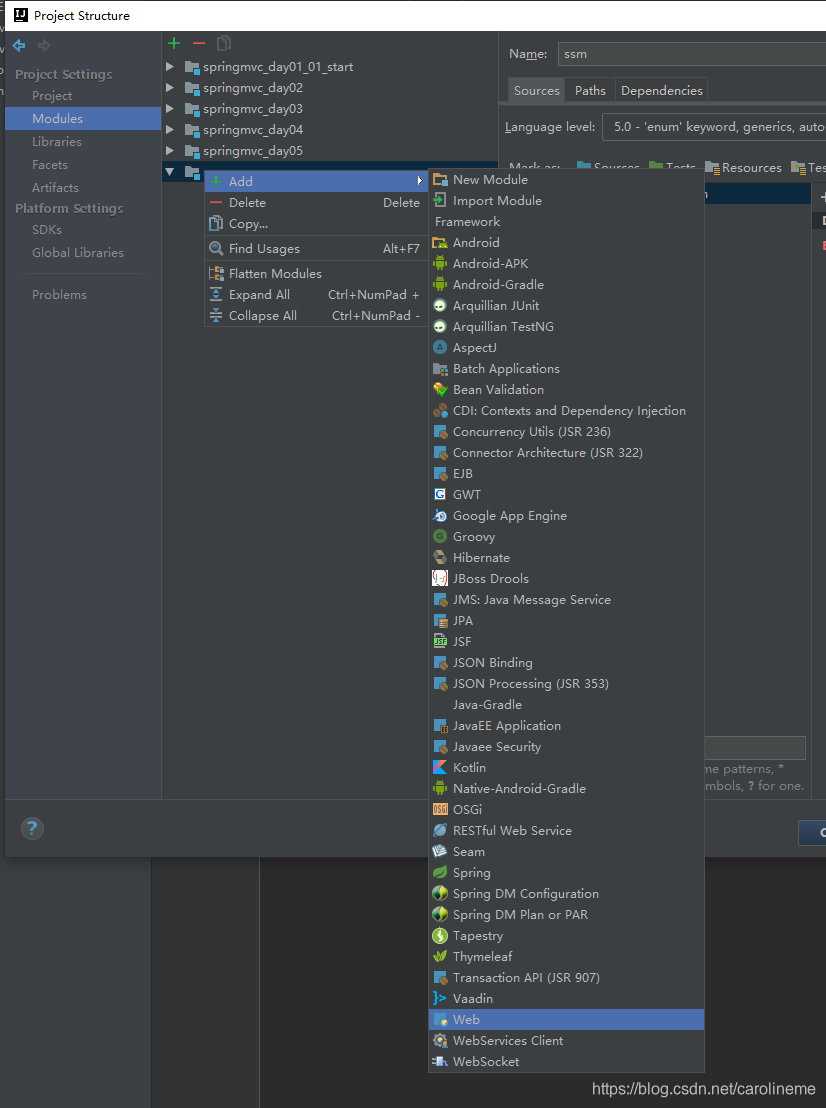Select Find Usages in context menu
This screenshot has height=1108, width=826.
317,249
